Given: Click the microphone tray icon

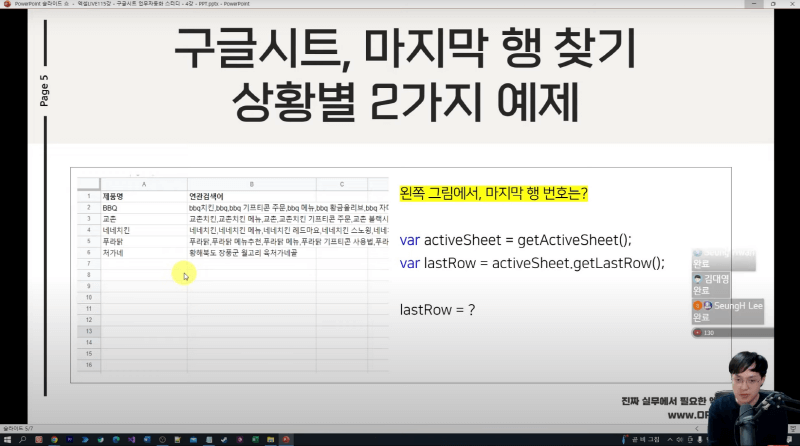Looking at the screenshot, I should point(699,439).
